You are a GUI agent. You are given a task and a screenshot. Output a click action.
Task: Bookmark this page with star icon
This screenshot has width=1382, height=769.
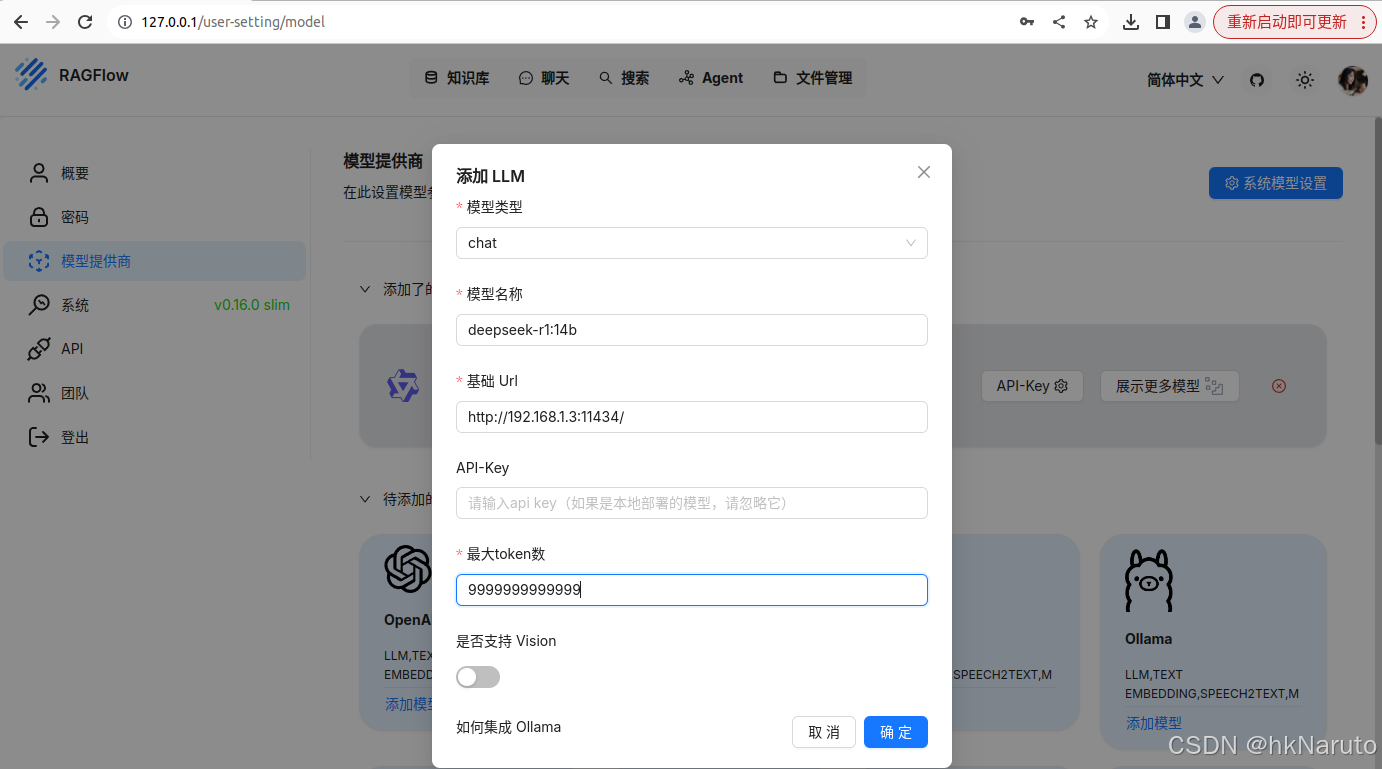click(1091, 22)
